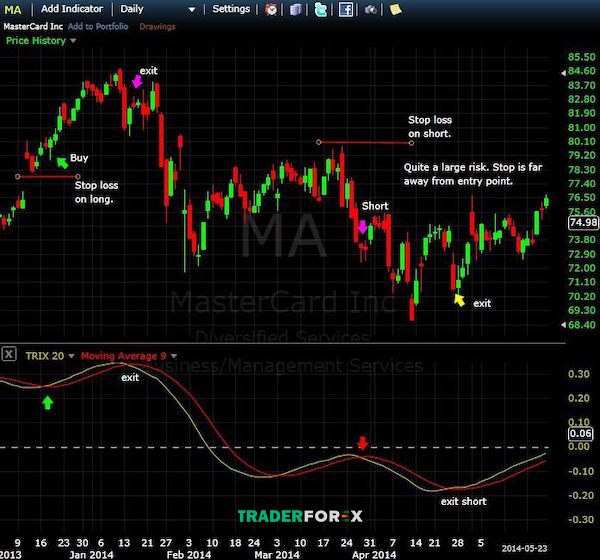600x560 pixels.
Task: Click the stacked database icon in toolbar
Action: (x=295, y=10)
